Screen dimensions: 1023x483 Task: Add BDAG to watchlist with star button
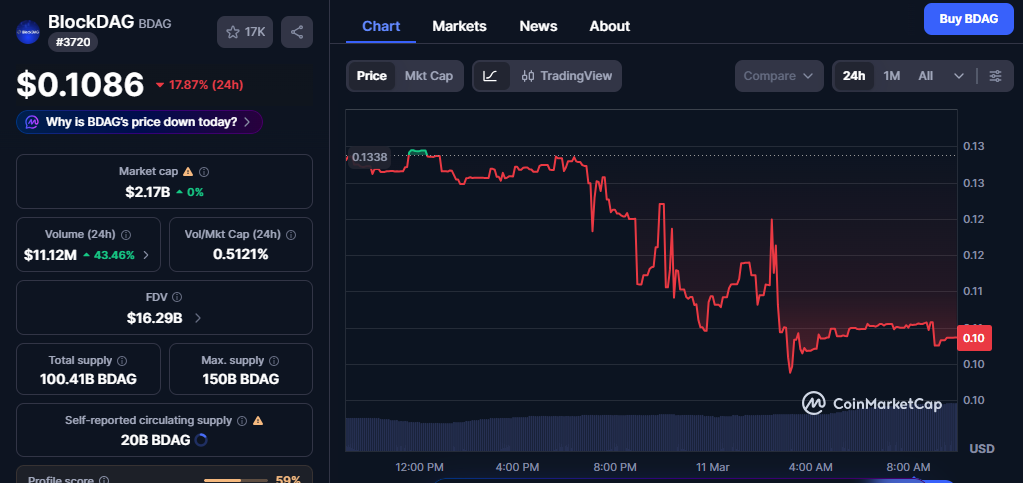pyautogui.click(x=245, y=32)
